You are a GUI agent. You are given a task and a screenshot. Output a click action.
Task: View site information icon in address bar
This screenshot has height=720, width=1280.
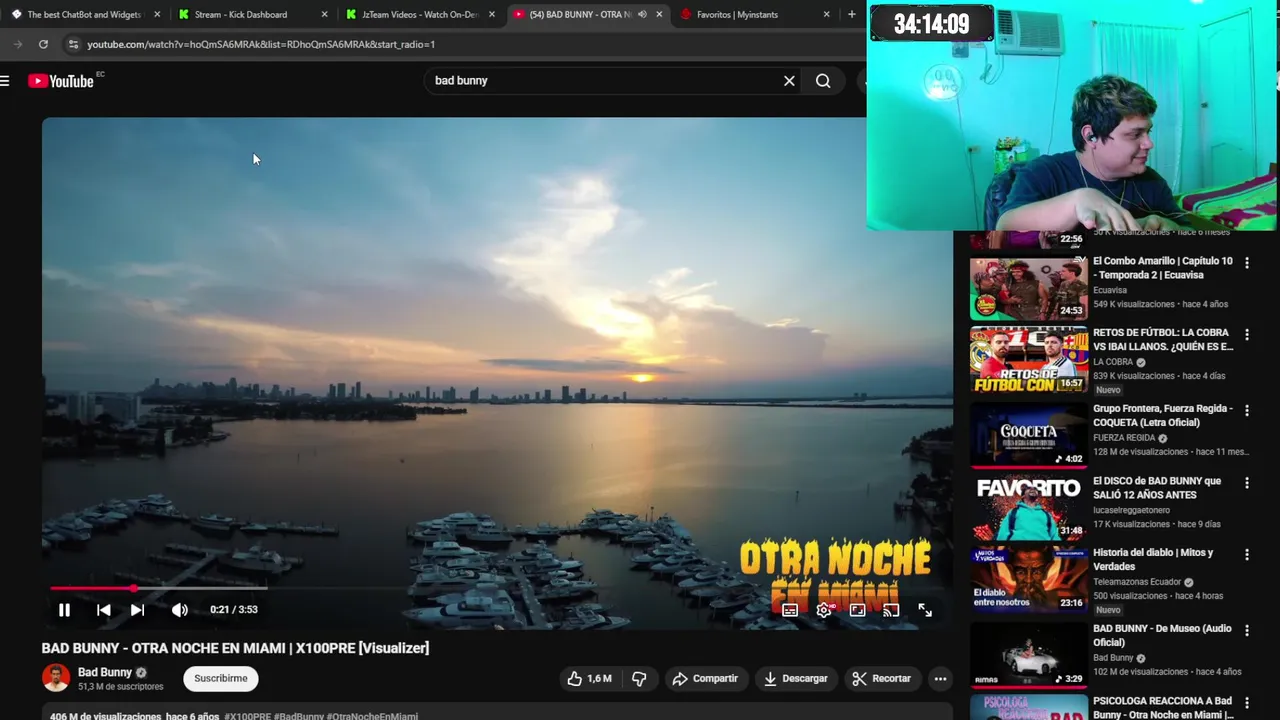pos(73,44)
